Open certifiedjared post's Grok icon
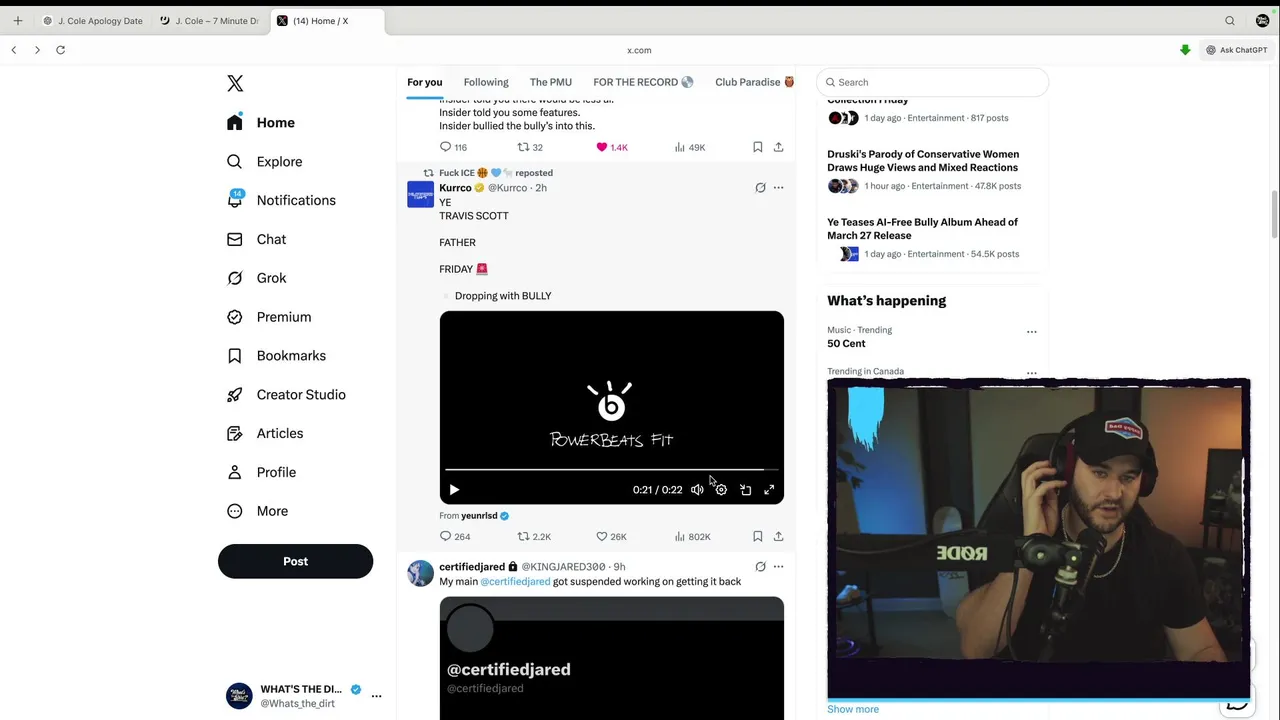This screenshot has height=720, width=1280. (x=760, y=567)
